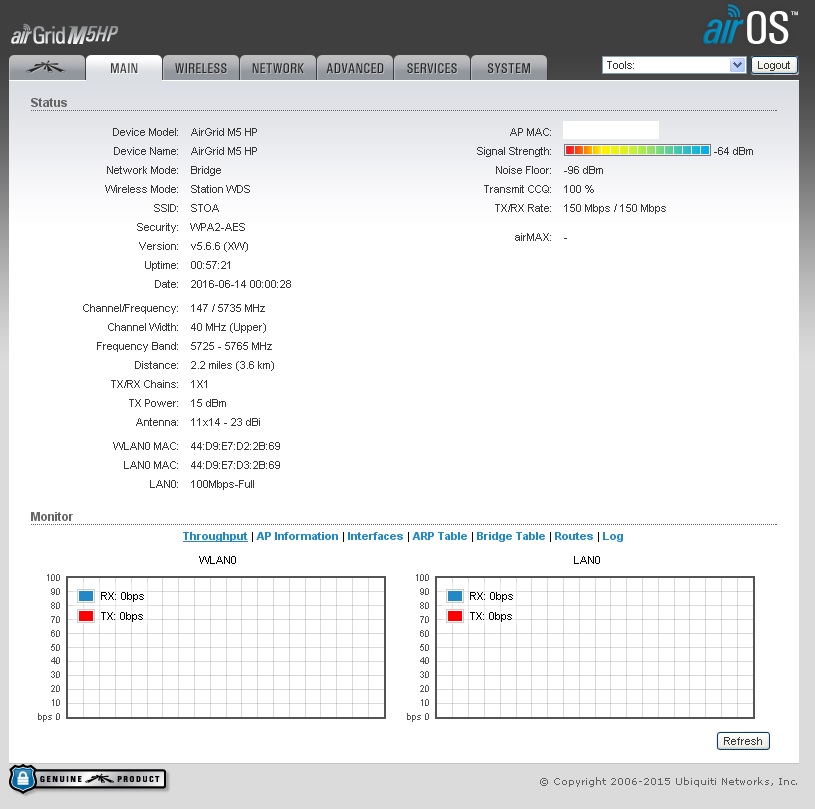Click the date value 2016-06-14 00:00:28
Image resolution: width=815 pixels, height=809 pixels.
241,284
